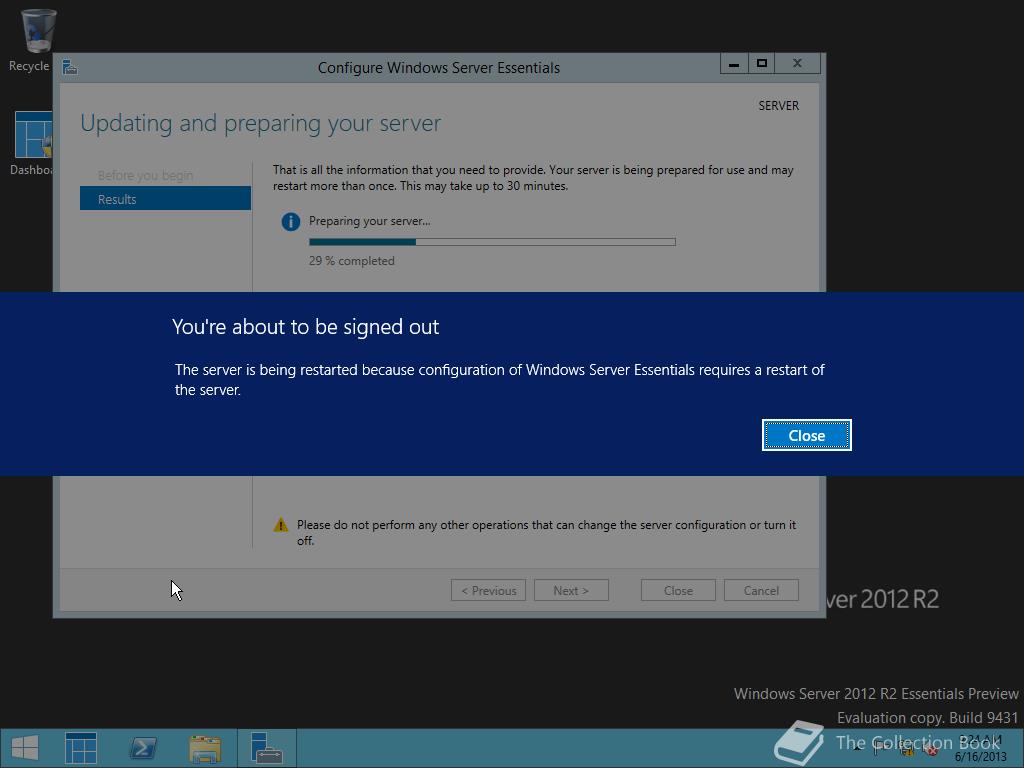Click the '29 % completed' text
The height and width of the screenshot is (768, 1024).
click(352, 261)
